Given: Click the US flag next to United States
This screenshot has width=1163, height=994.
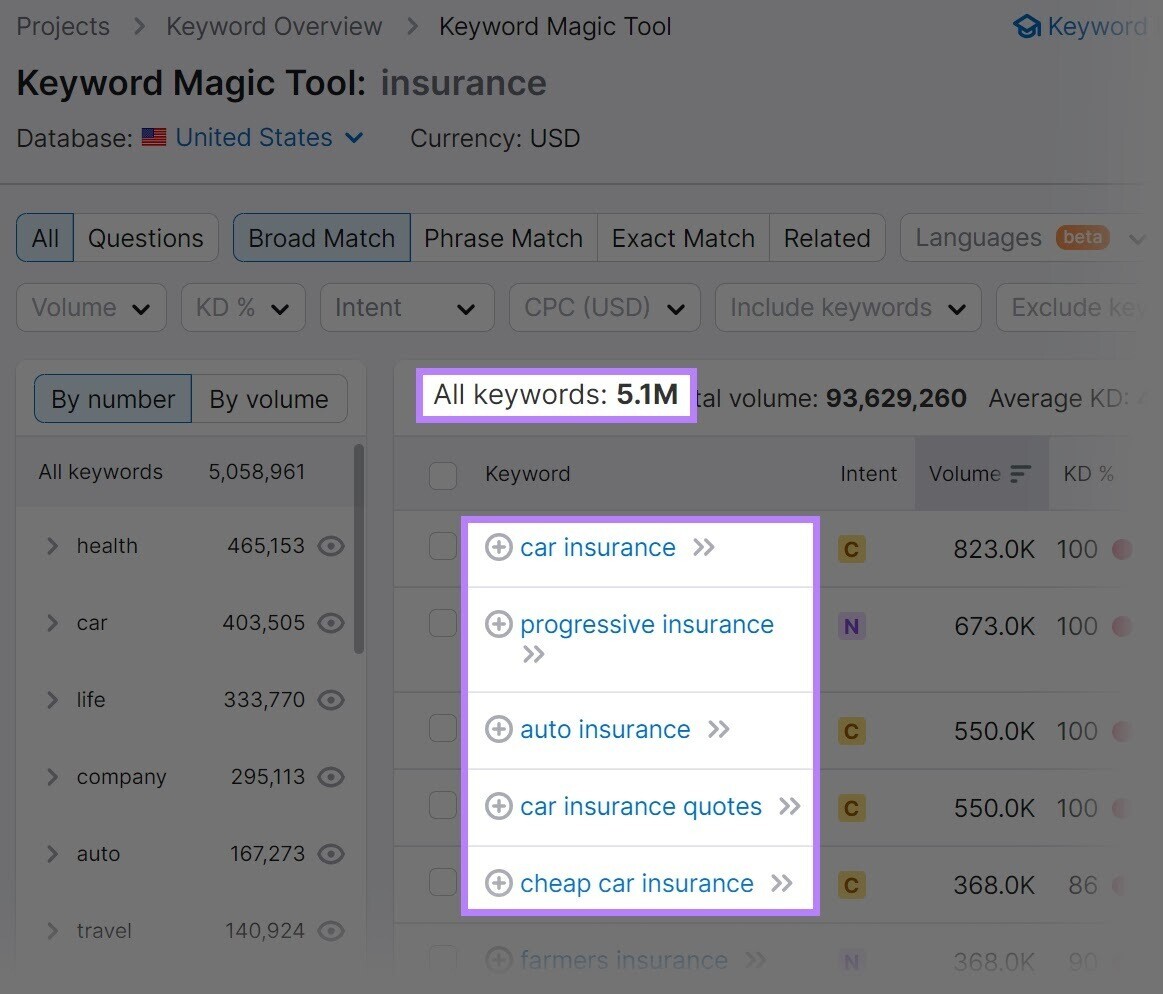Looking at the screenshot, I should pyautogui.click(x=153, y=137).
